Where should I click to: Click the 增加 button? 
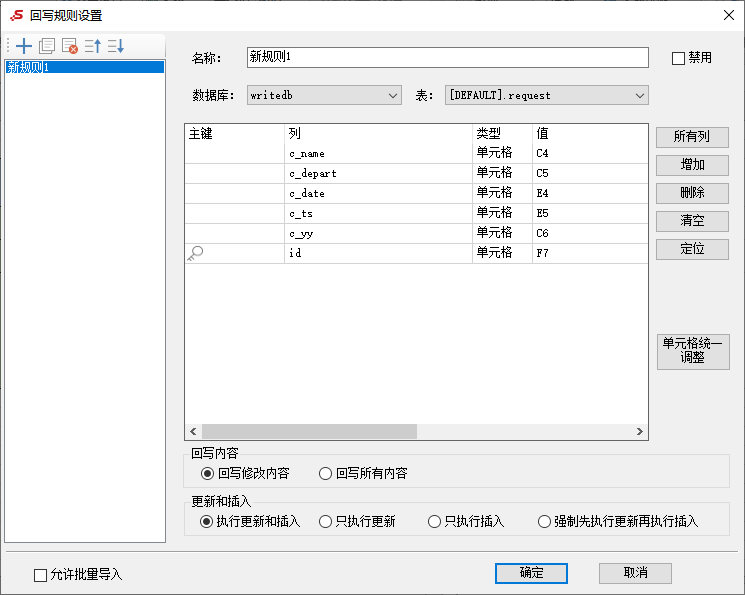(692, 165)
